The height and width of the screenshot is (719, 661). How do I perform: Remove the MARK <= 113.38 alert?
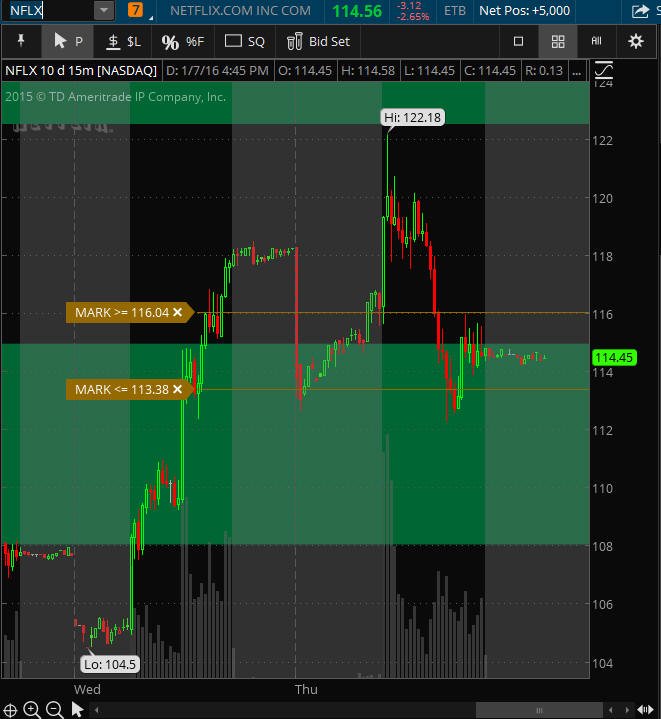[177, 389]
